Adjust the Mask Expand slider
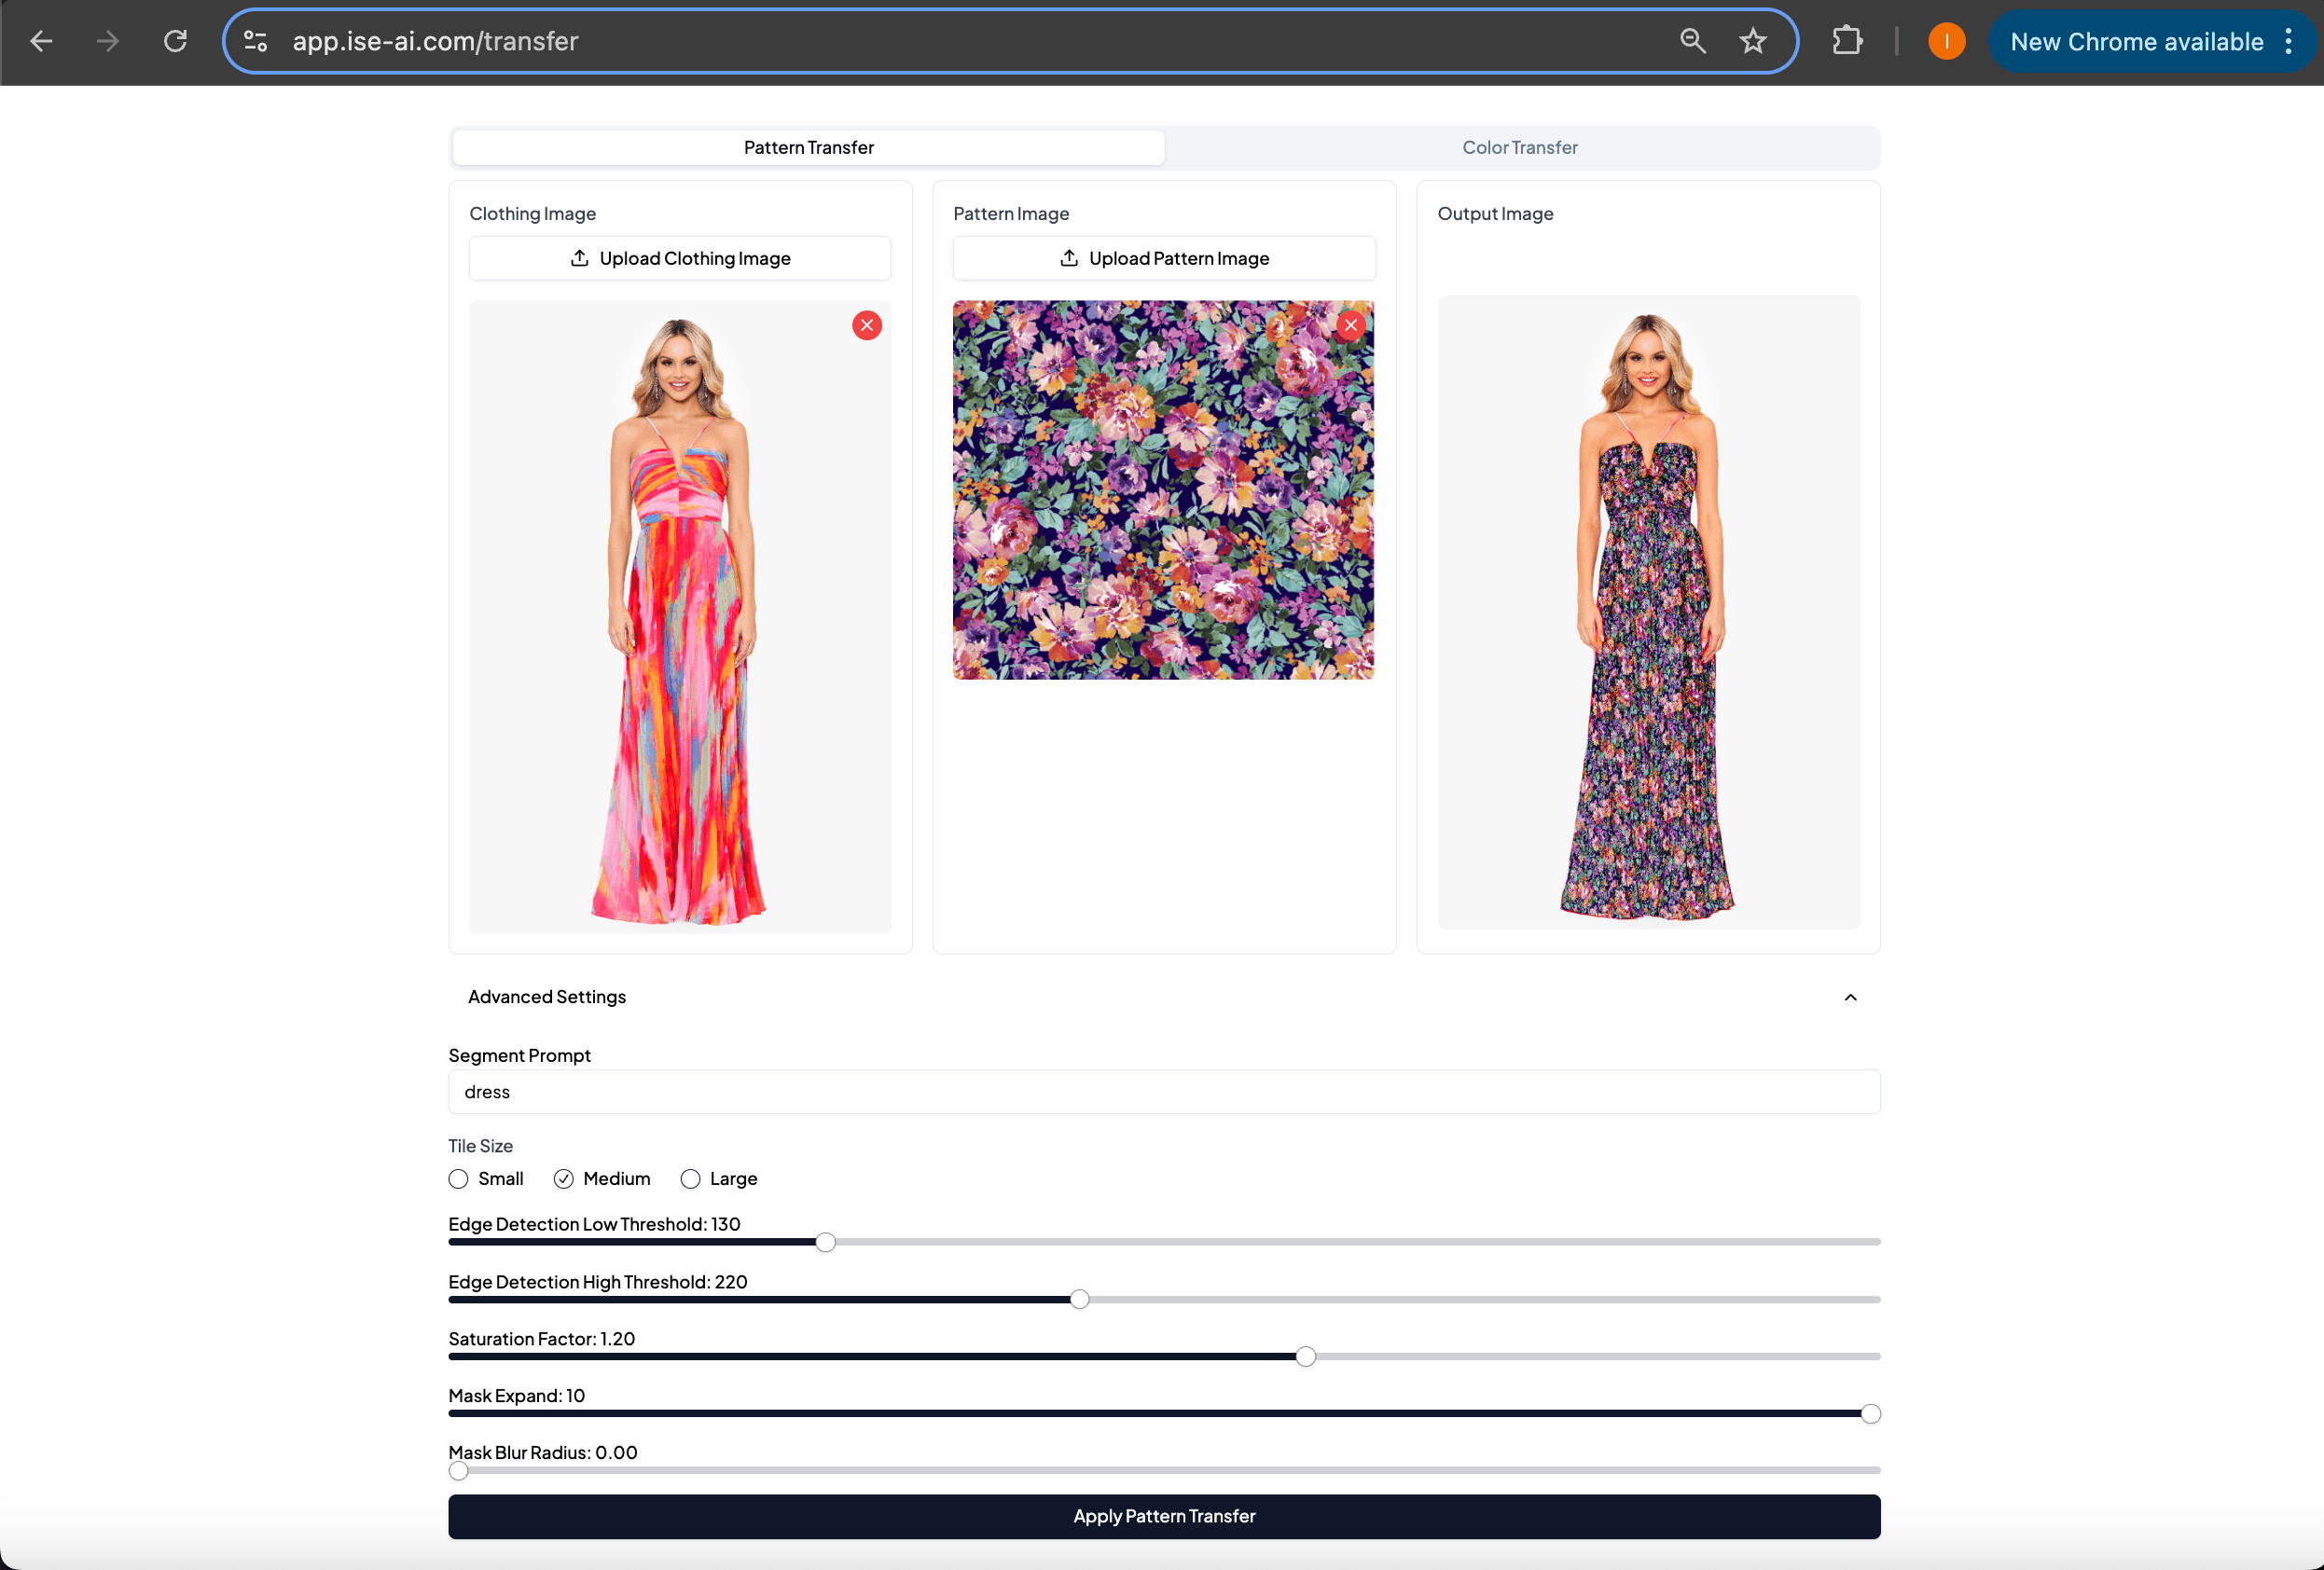The height and width of the screenshot is (1570, 2324). [1870, 1412]
